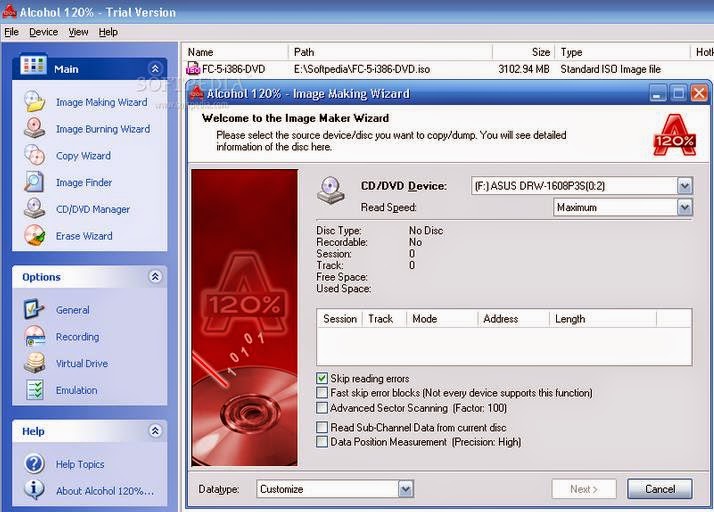Open the Image Finder link
The height and width of the screenshot is (512, 714).
(x=84, y=182)
